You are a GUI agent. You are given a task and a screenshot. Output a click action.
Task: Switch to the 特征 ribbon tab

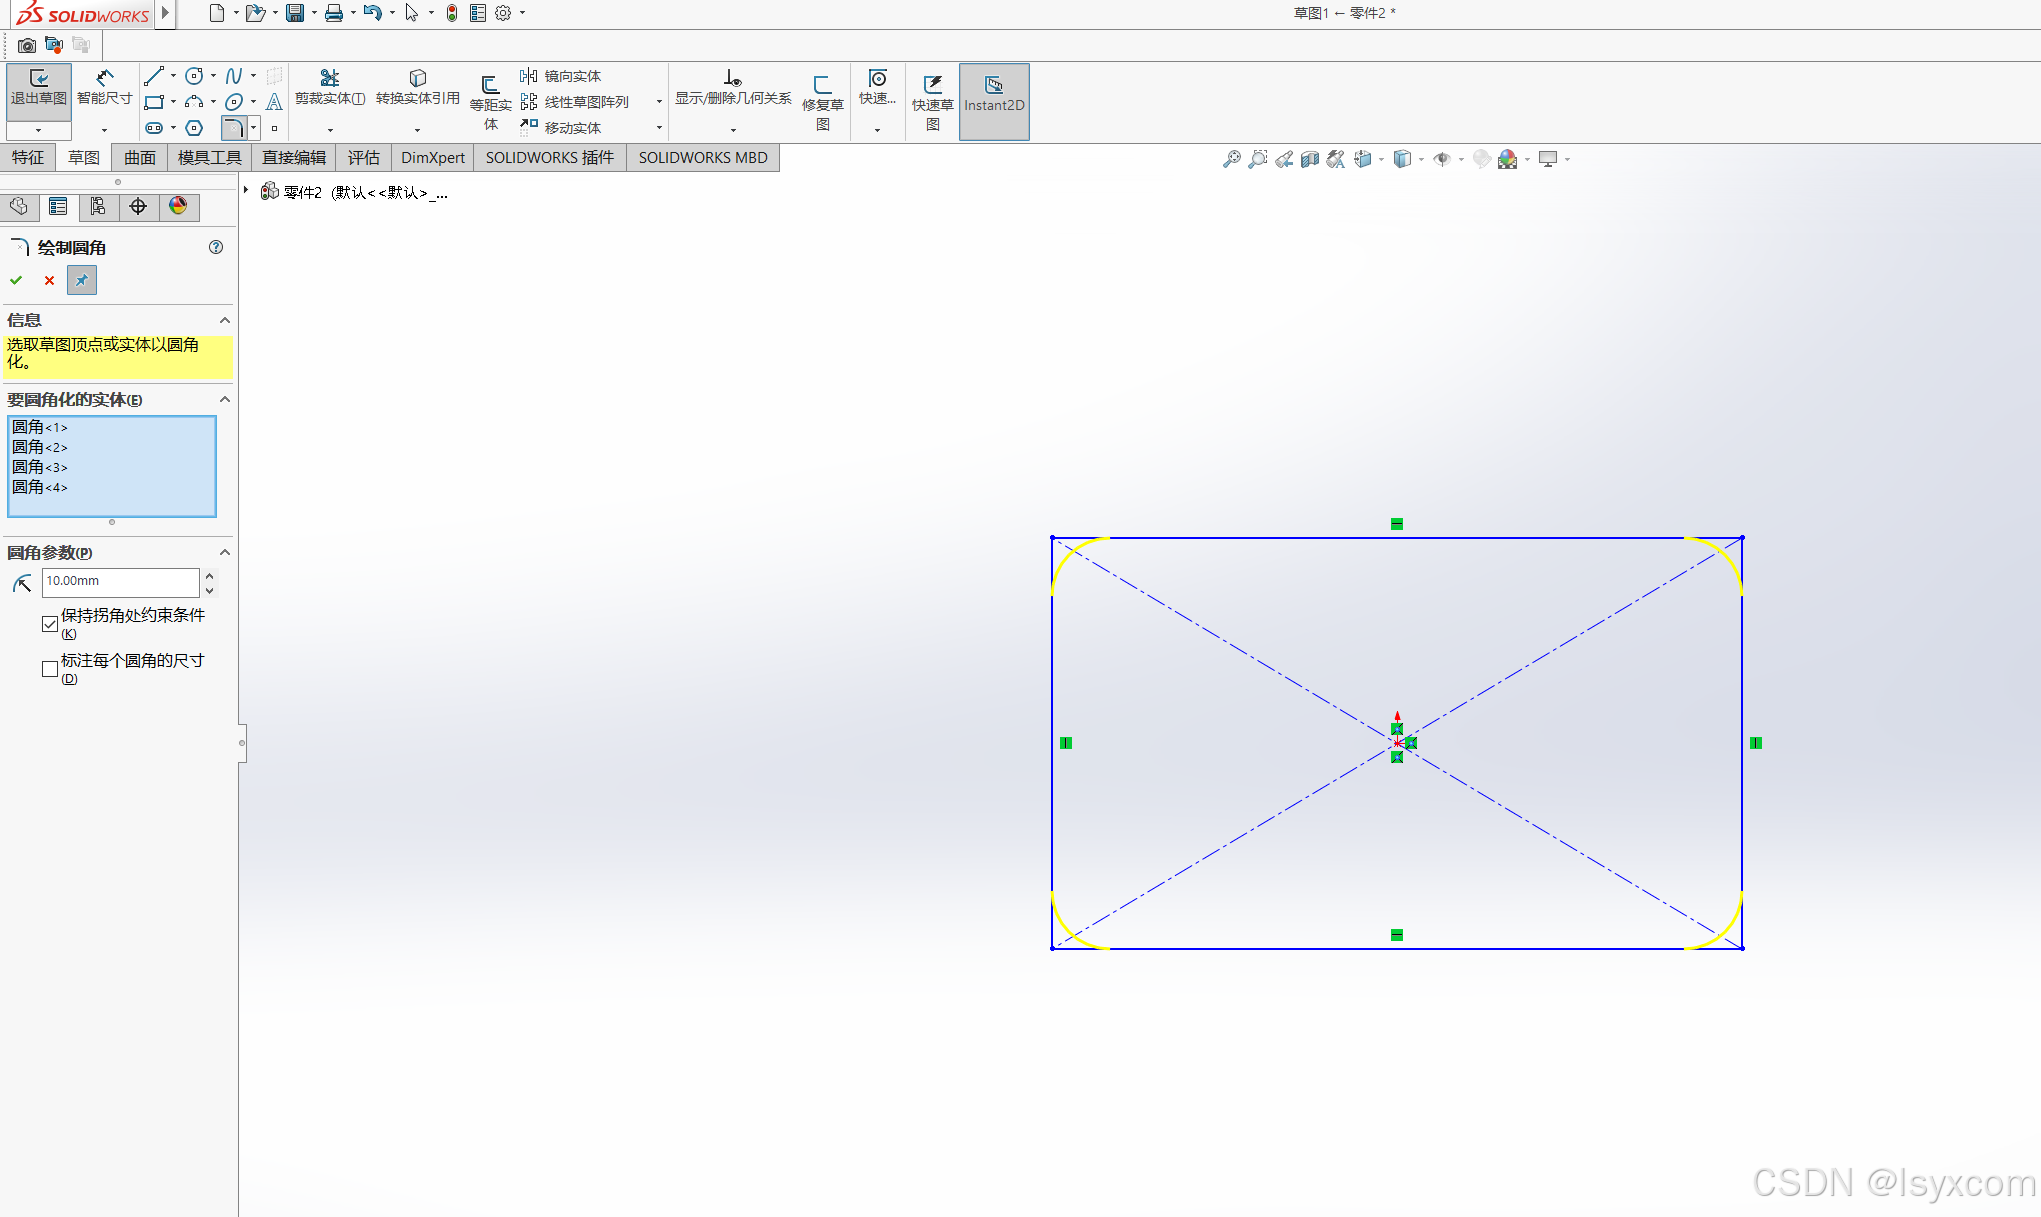28,158
